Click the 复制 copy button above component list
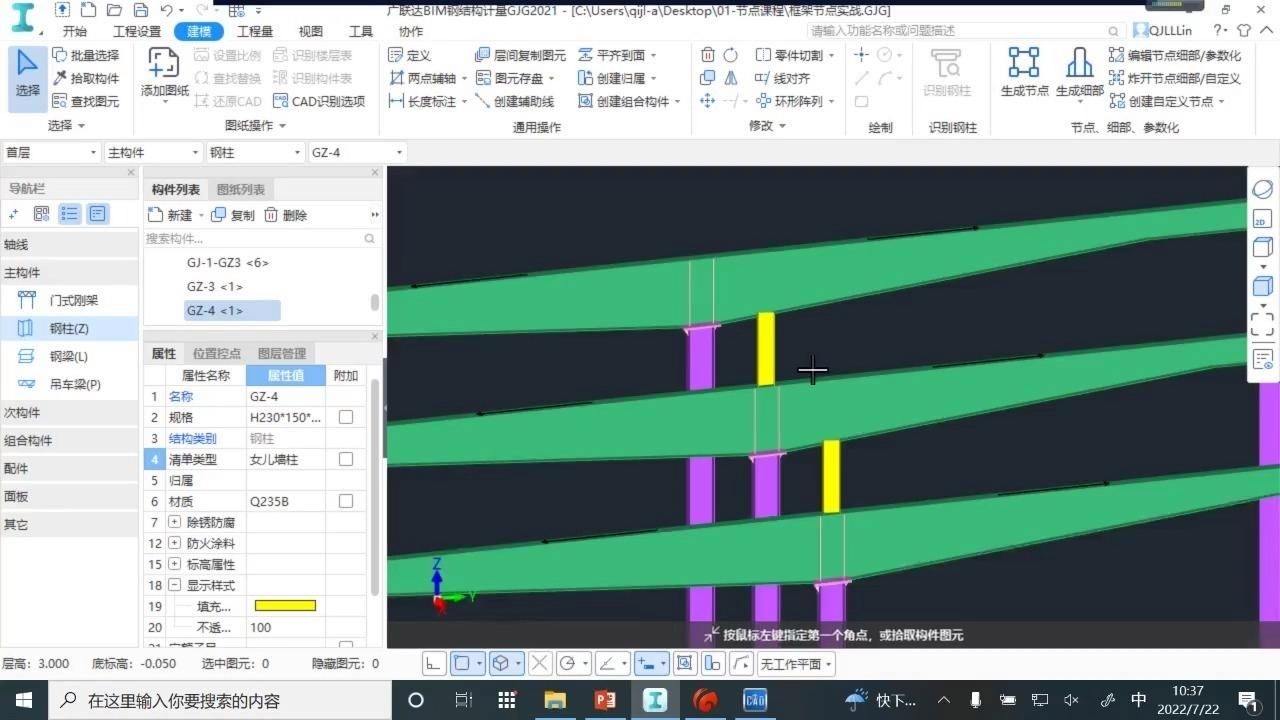The image size is (1280, 720). [243, 214]
